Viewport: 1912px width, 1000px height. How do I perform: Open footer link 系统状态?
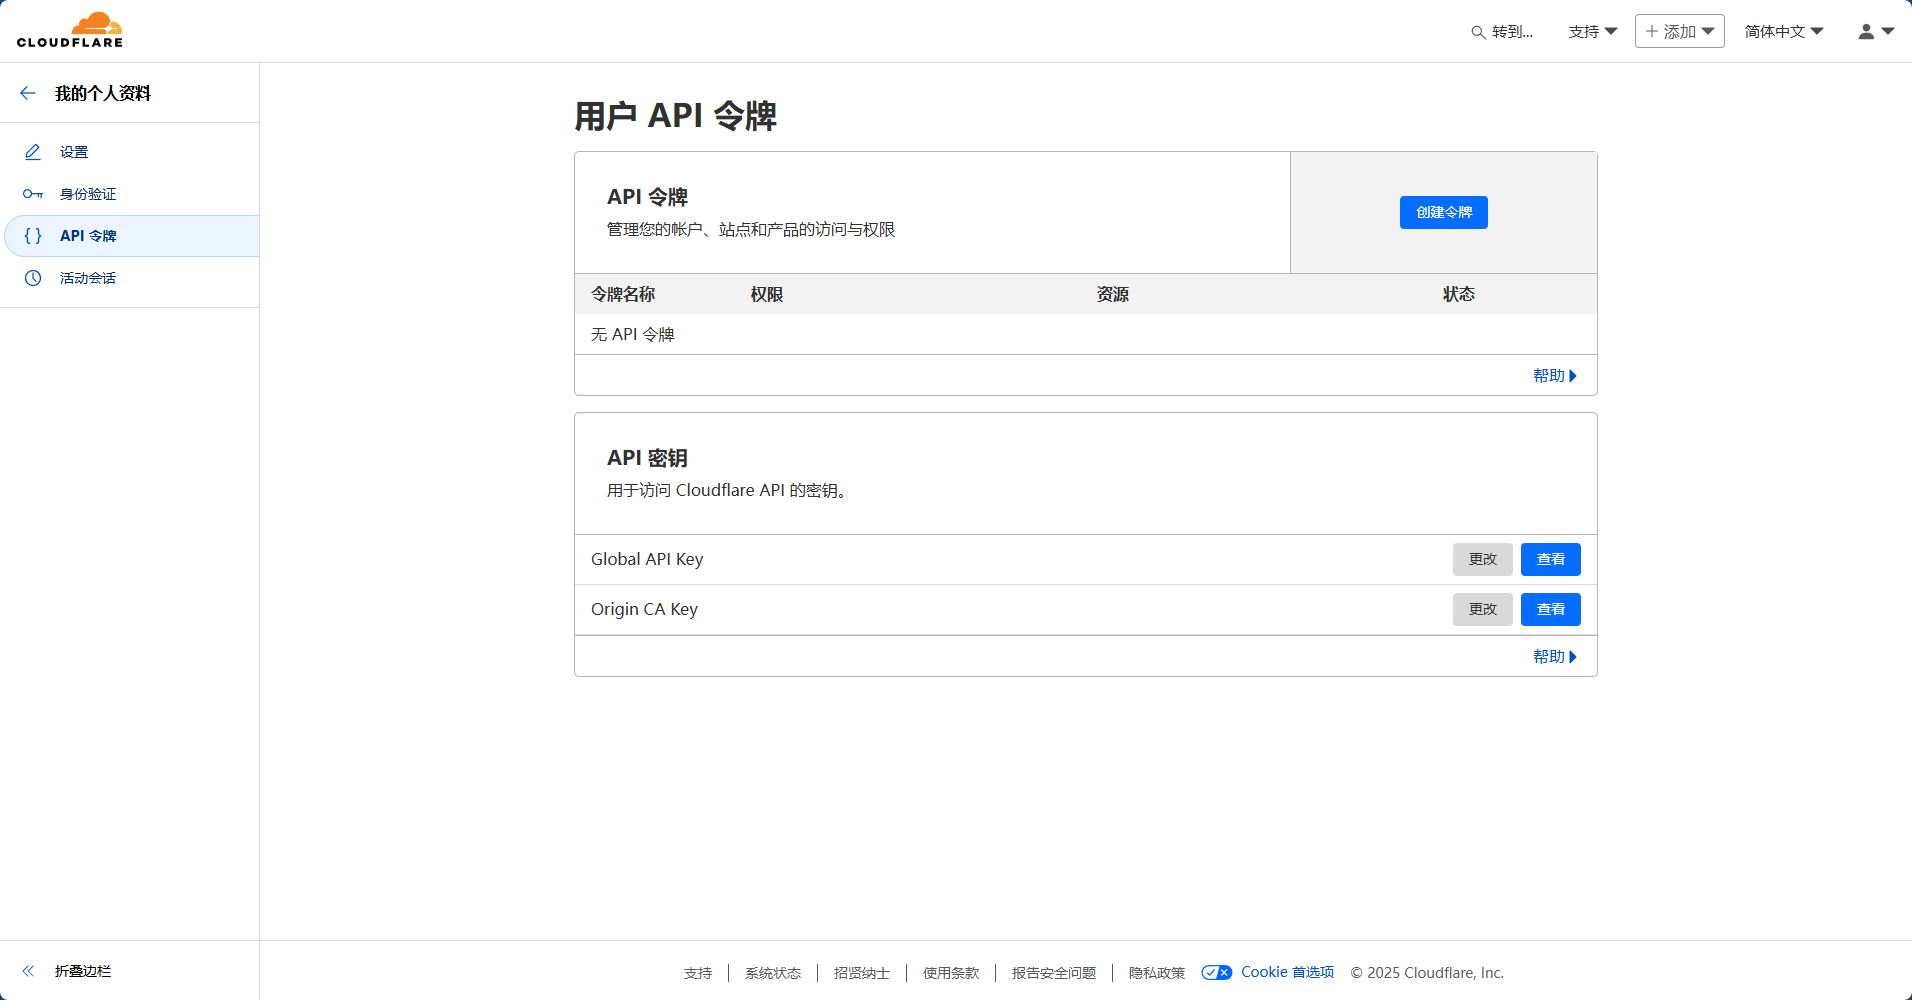[773, 973]
